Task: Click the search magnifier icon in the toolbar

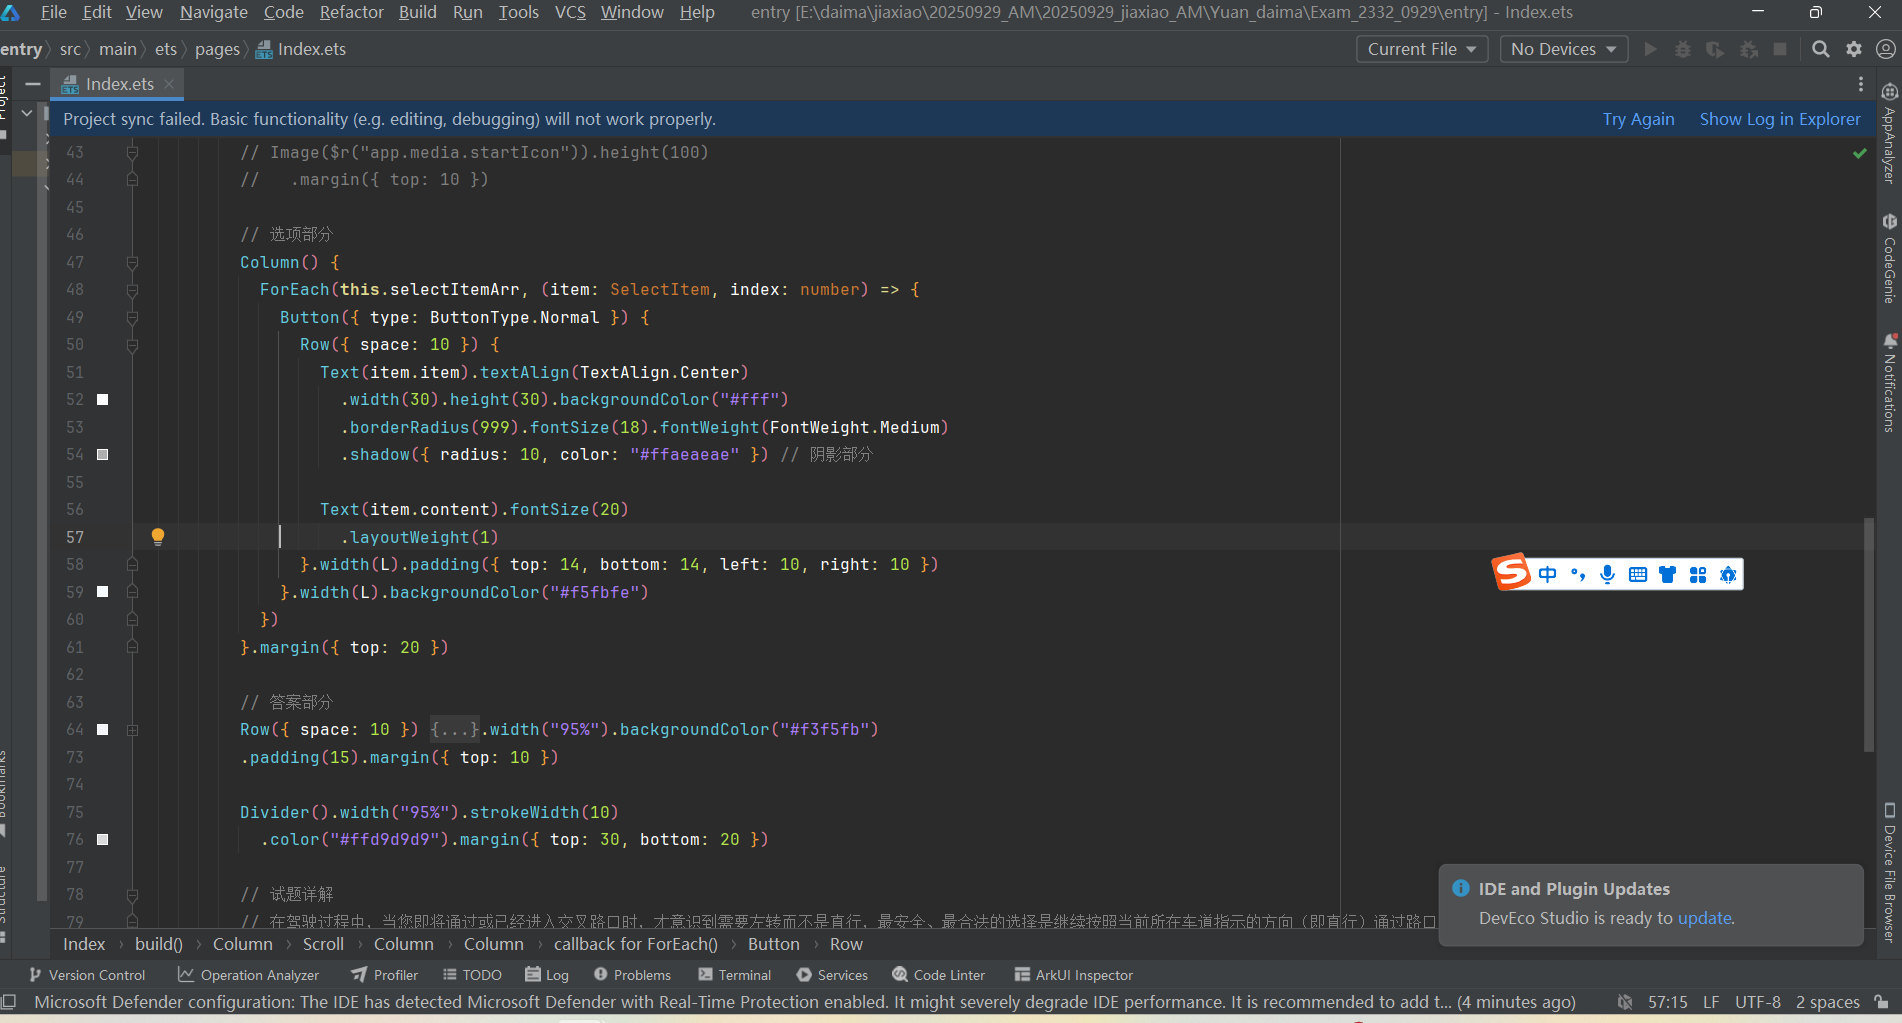Action: click(x=1821, y=49)
